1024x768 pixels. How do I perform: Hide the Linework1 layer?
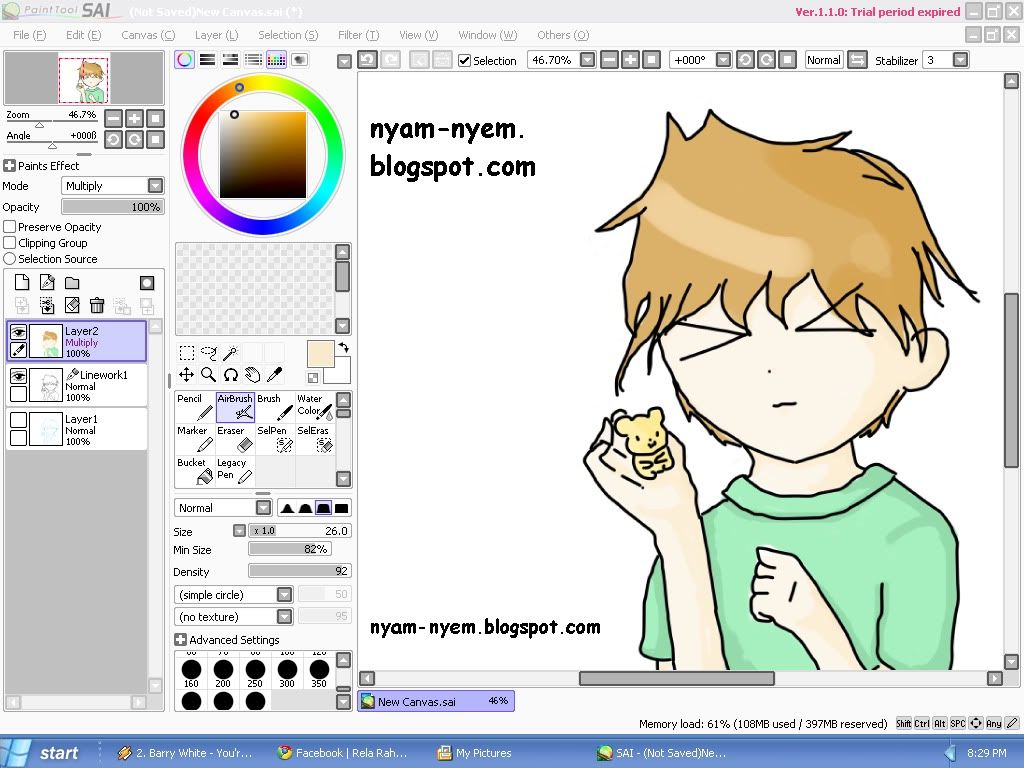(18, 376)
